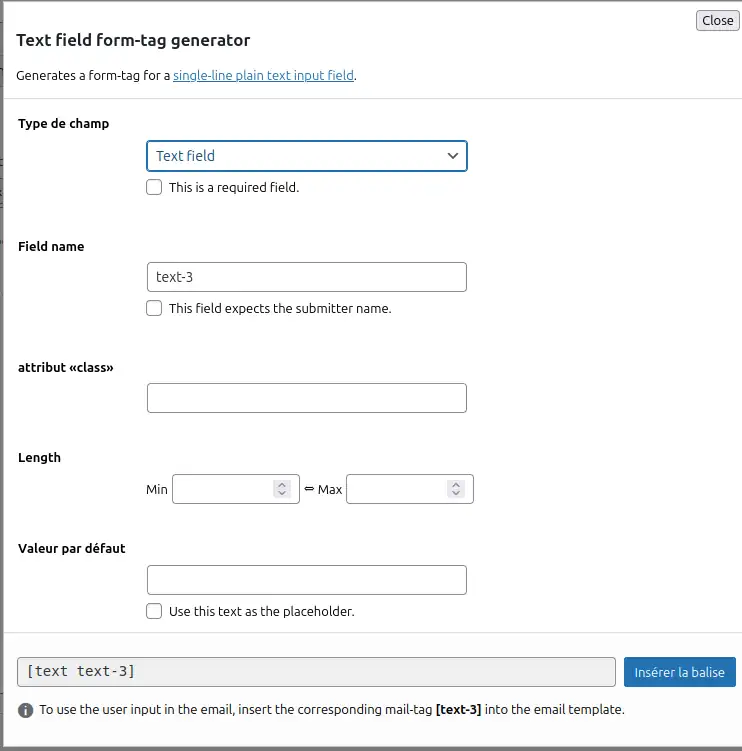Focus the Valeur par défaut text box
Image resolution: width=742 pixels, height=751 pixels.
pos(307,580)
